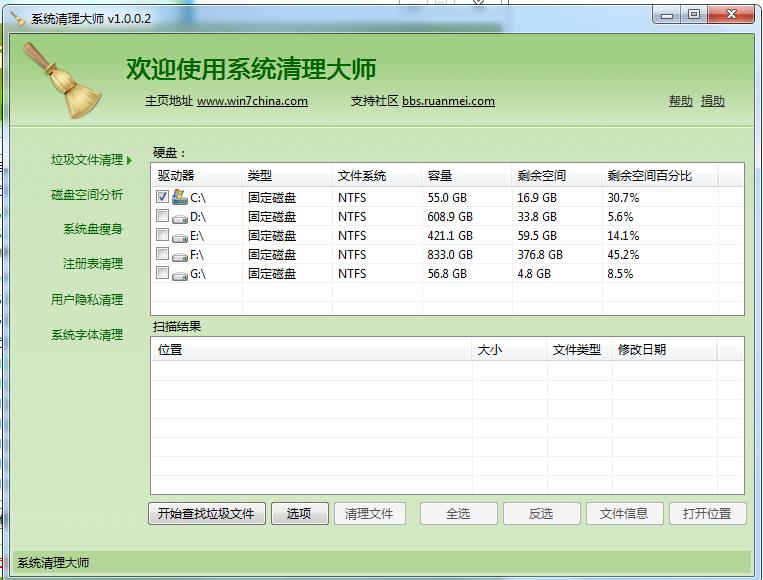Check the D:\ drive checkbox
This screenshot has width=763, height=580.
162,215
